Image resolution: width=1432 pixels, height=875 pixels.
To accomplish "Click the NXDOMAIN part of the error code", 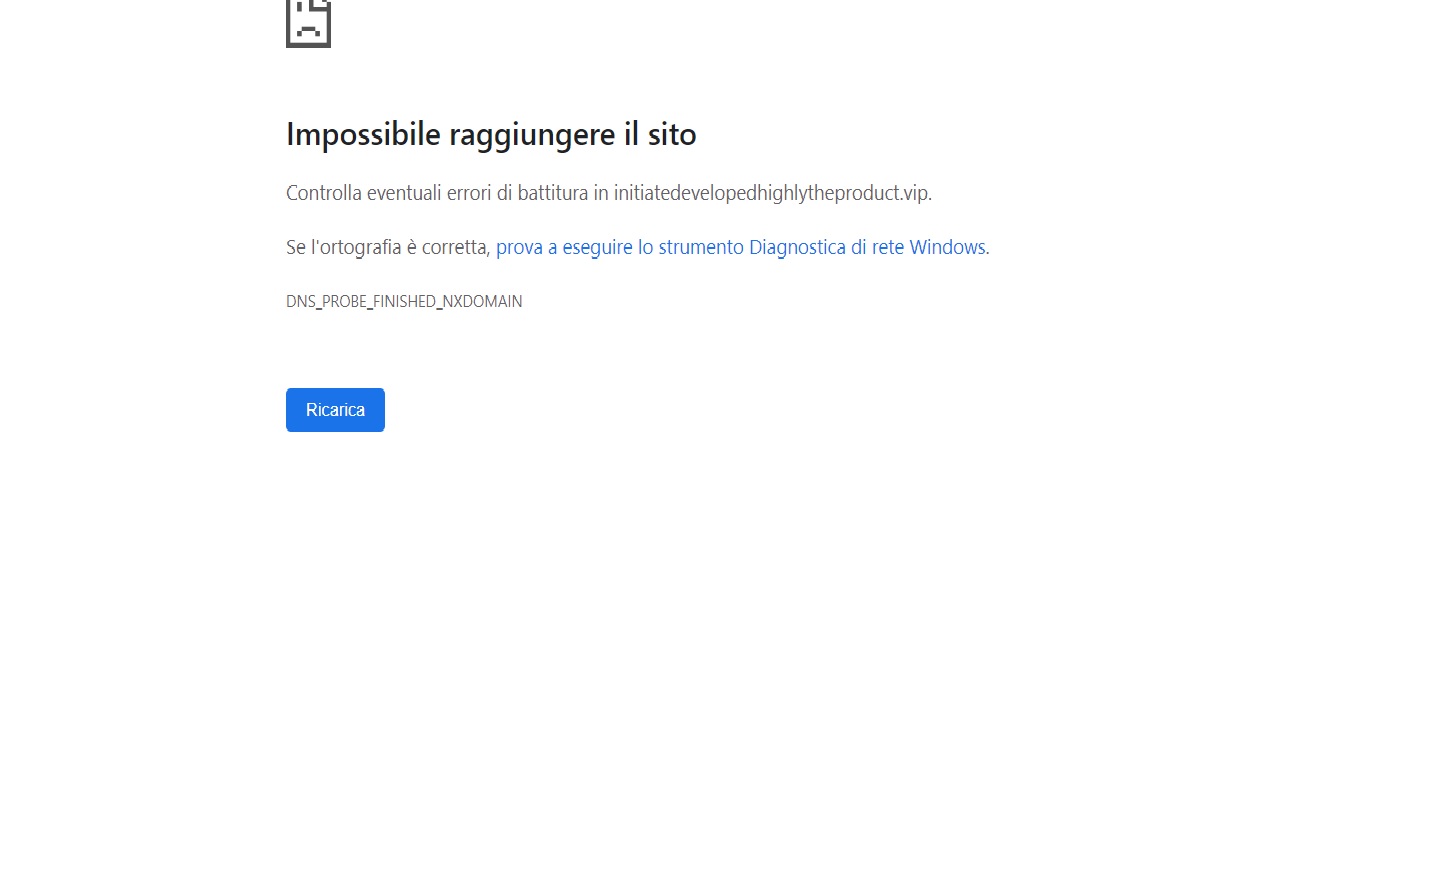I will [483, 301].
